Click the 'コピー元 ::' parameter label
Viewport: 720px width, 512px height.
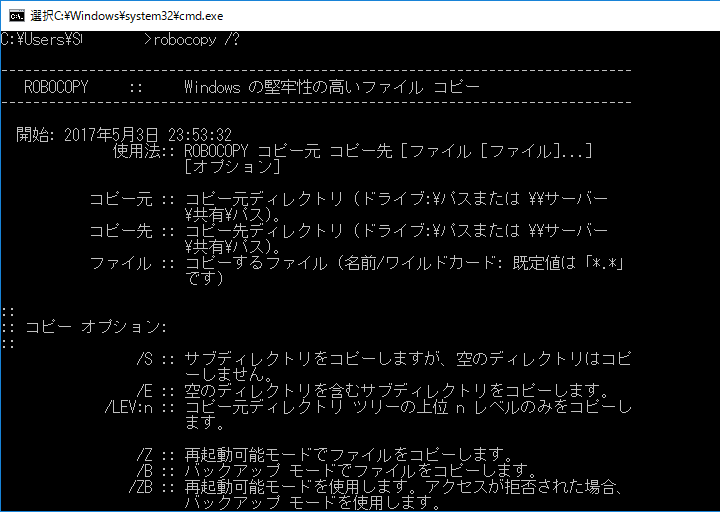[132, 199]
